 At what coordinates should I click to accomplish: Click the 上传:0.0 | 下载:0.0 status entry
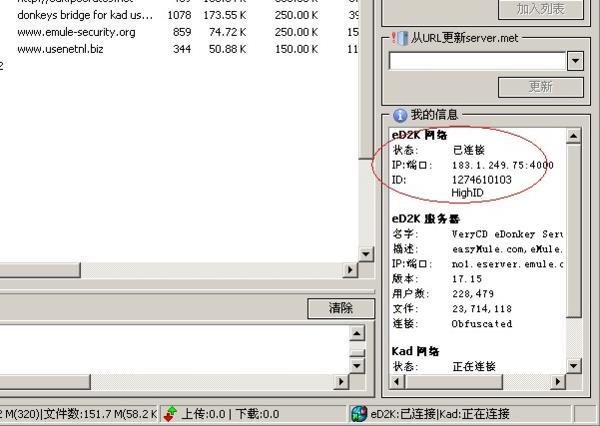click(230, 414)
